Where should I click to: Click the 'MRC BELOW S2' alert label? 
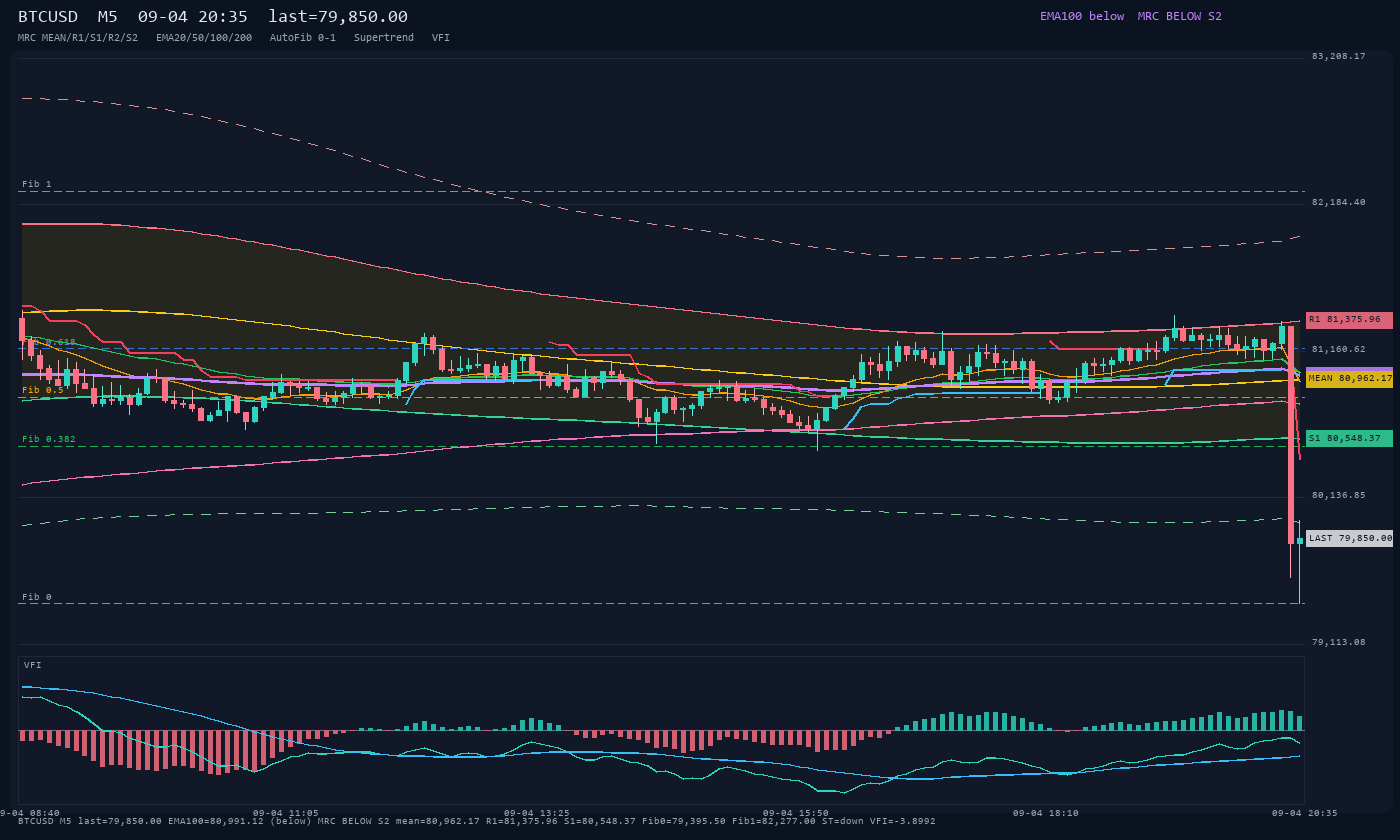(1180, 16)
